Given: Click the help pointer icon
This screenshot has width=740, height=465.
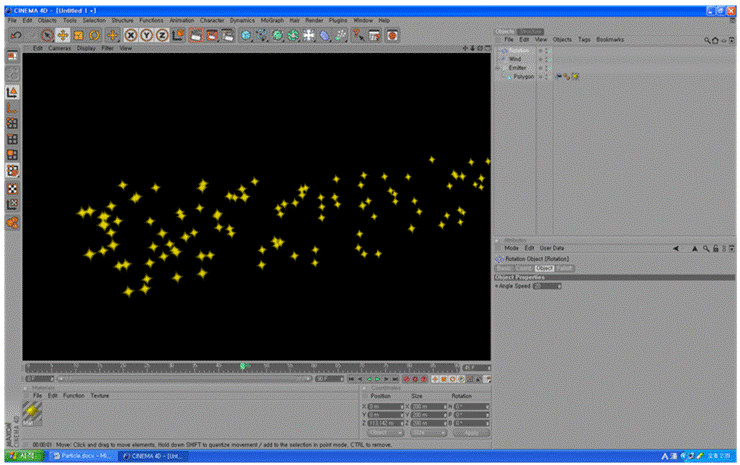Looking at the screenshot, I should [358, 35].
